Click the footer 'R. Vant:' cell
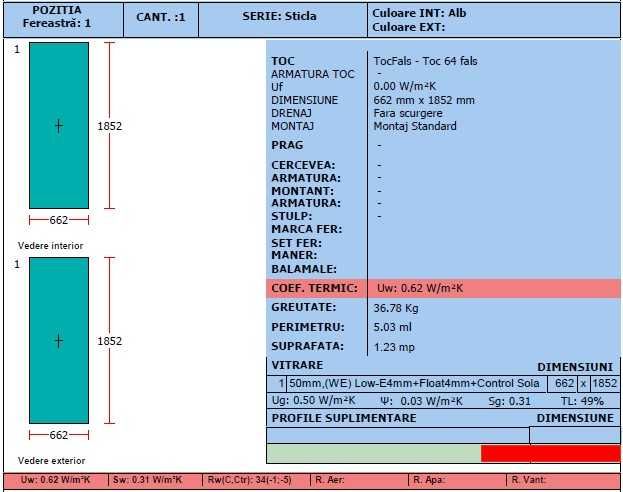 [563, 480]
